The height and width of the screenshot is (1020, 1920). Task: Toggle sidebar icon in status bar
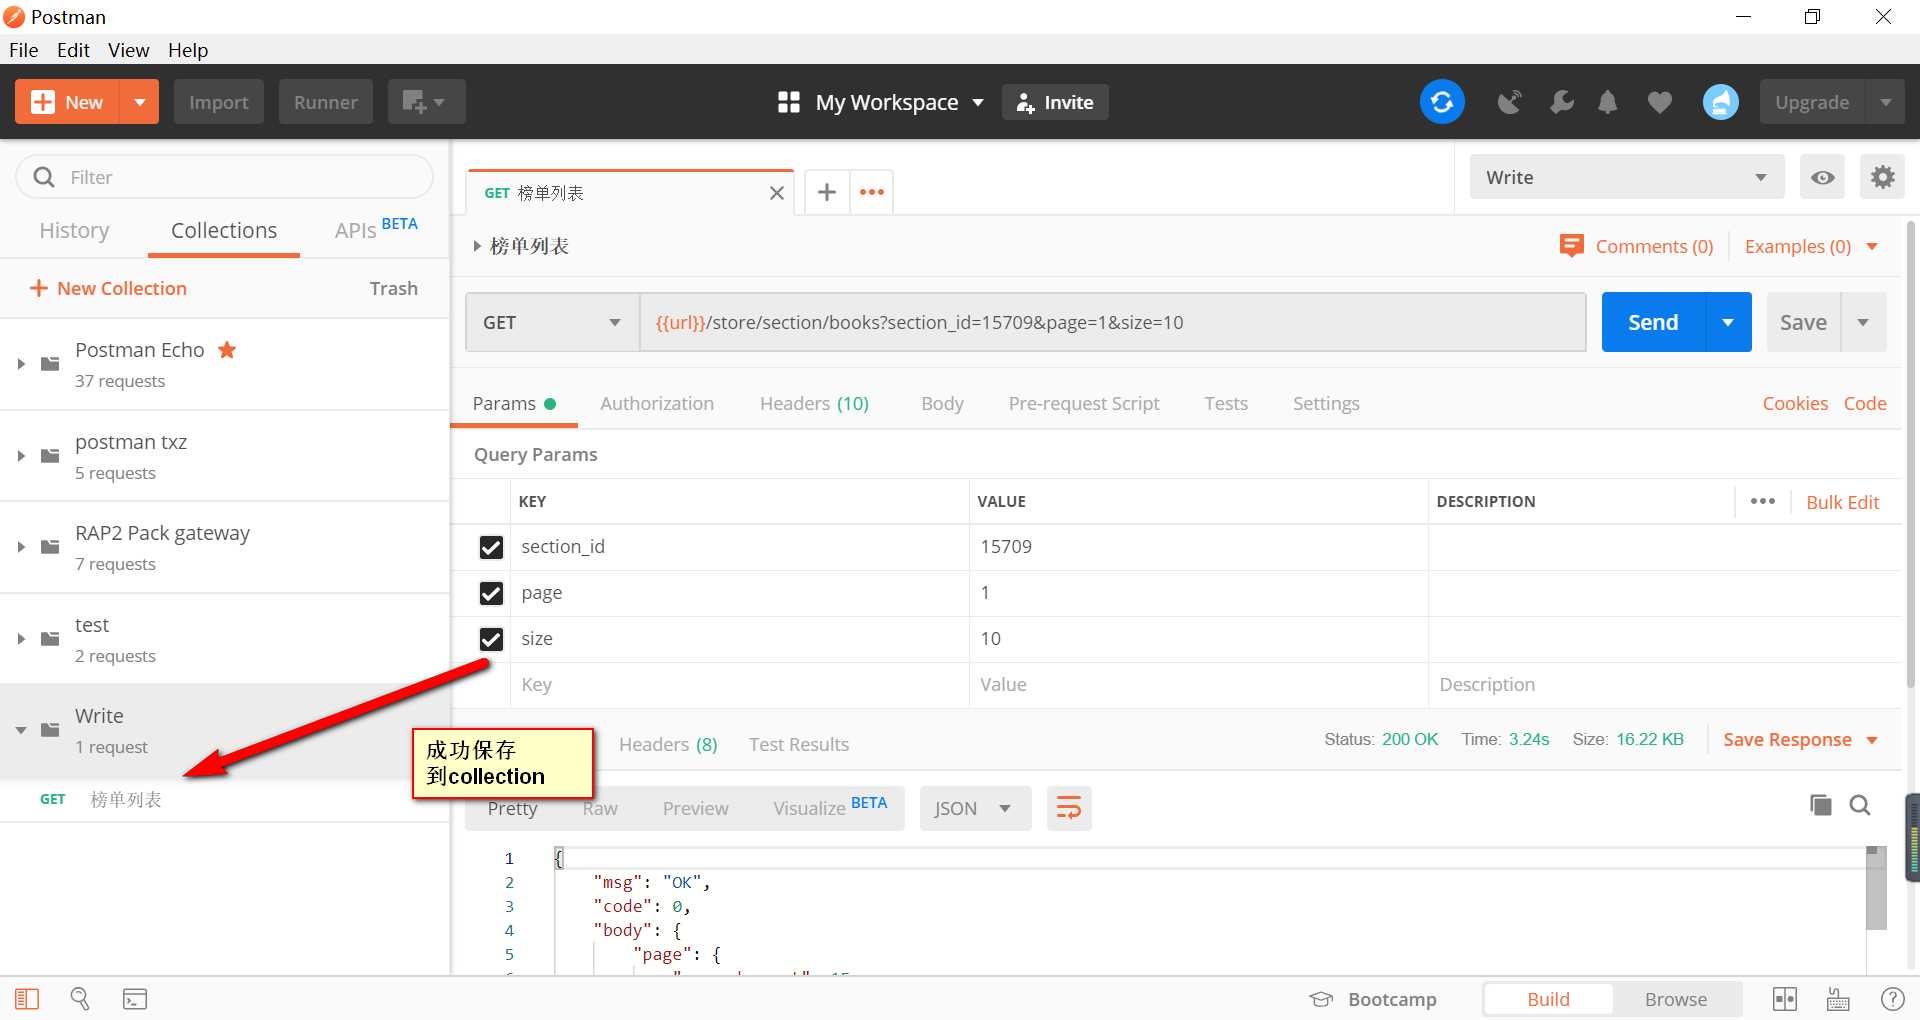click(x=27, y=998)
